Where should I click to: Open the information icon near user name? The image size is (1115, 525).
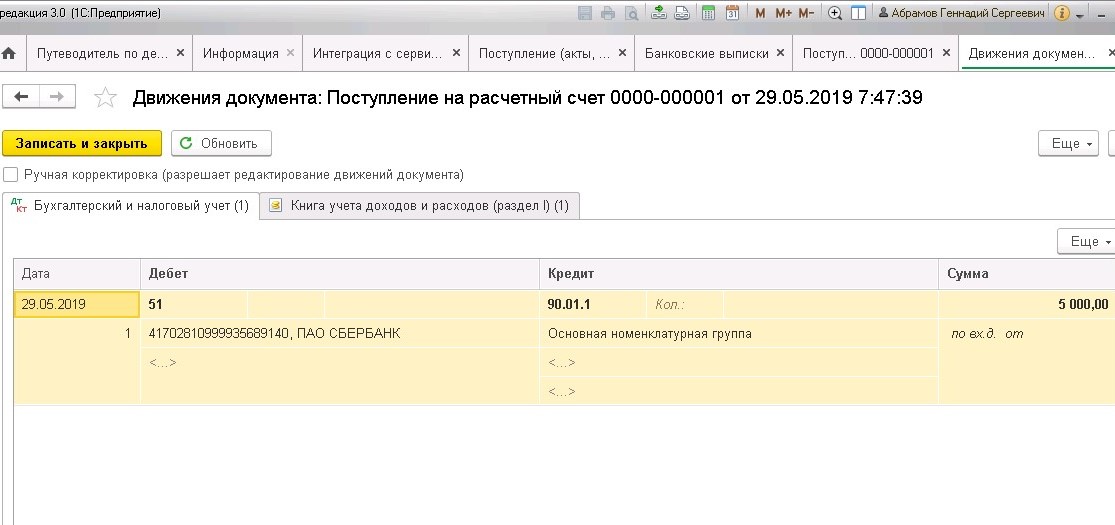[x=1062, y=14]
